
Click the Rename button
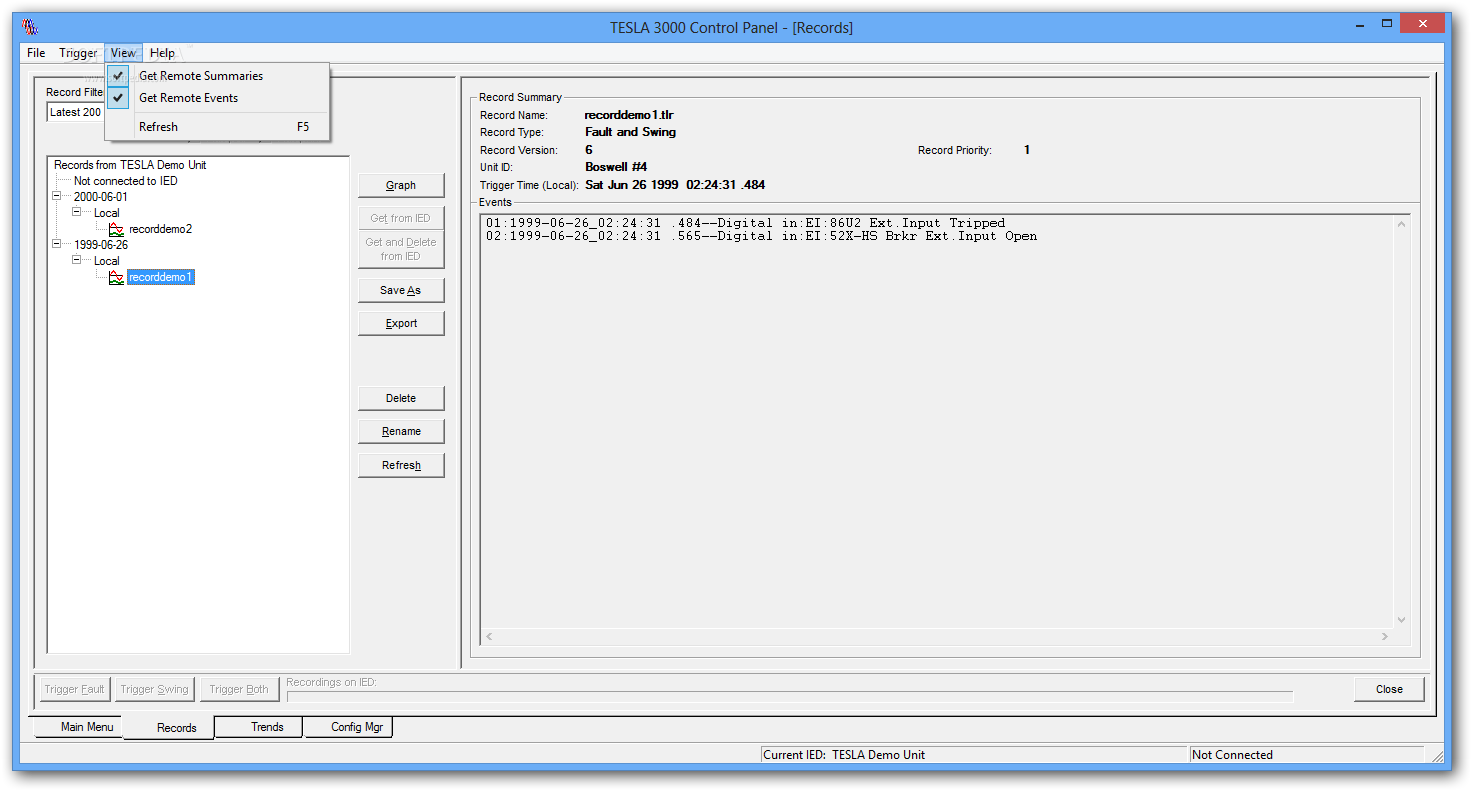point(401,431)
